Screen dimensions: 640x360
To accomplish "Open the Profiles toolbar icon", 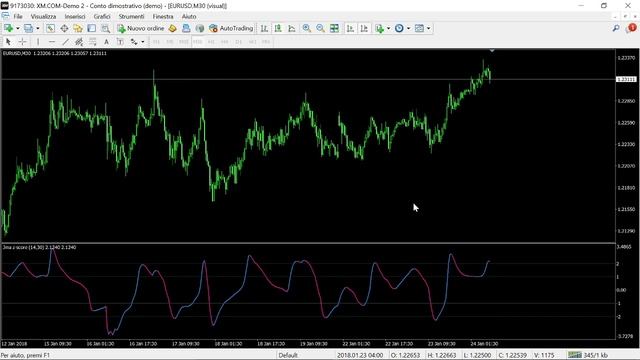I will [x=28, y=28].
